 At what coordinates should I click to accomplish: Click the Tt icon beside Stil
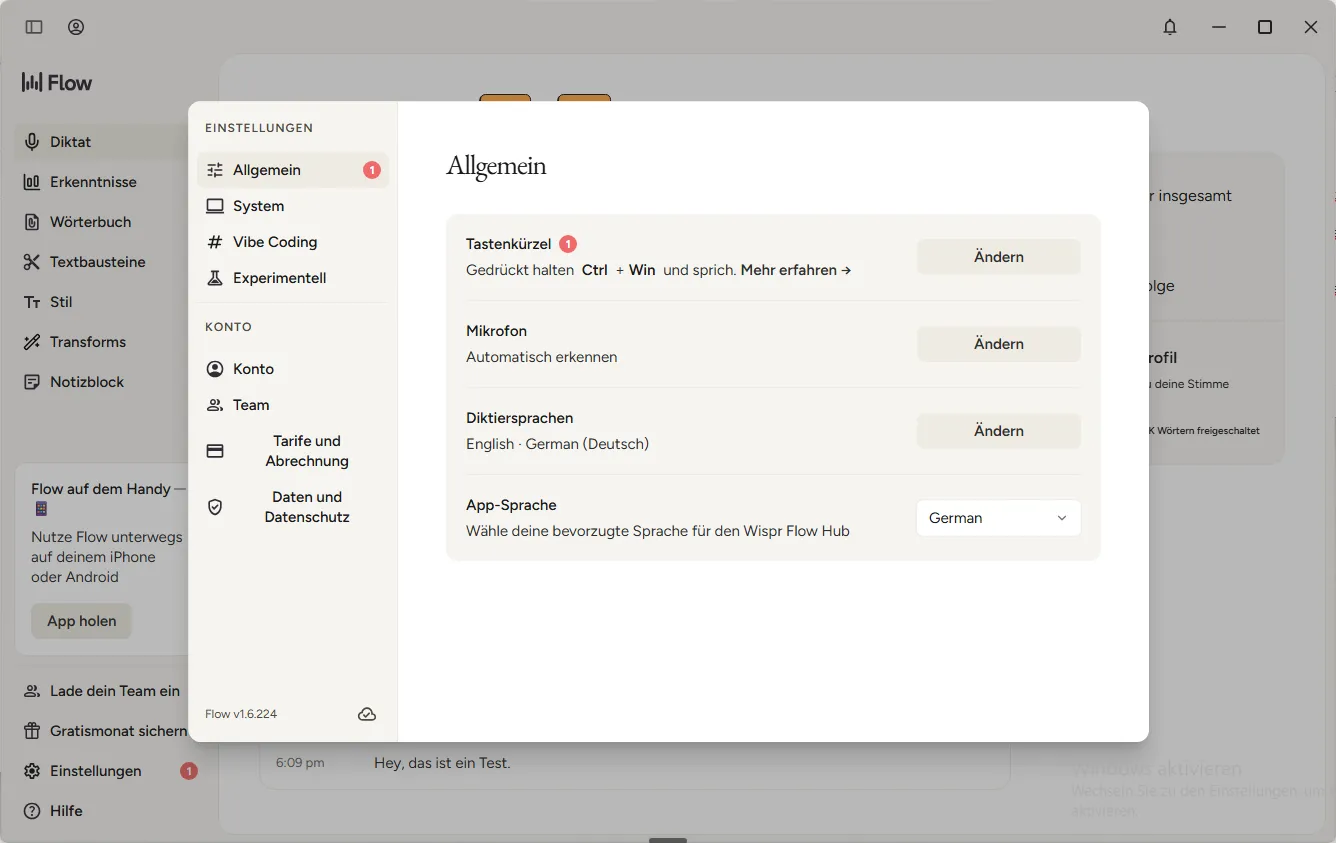(x=32, y=302)
